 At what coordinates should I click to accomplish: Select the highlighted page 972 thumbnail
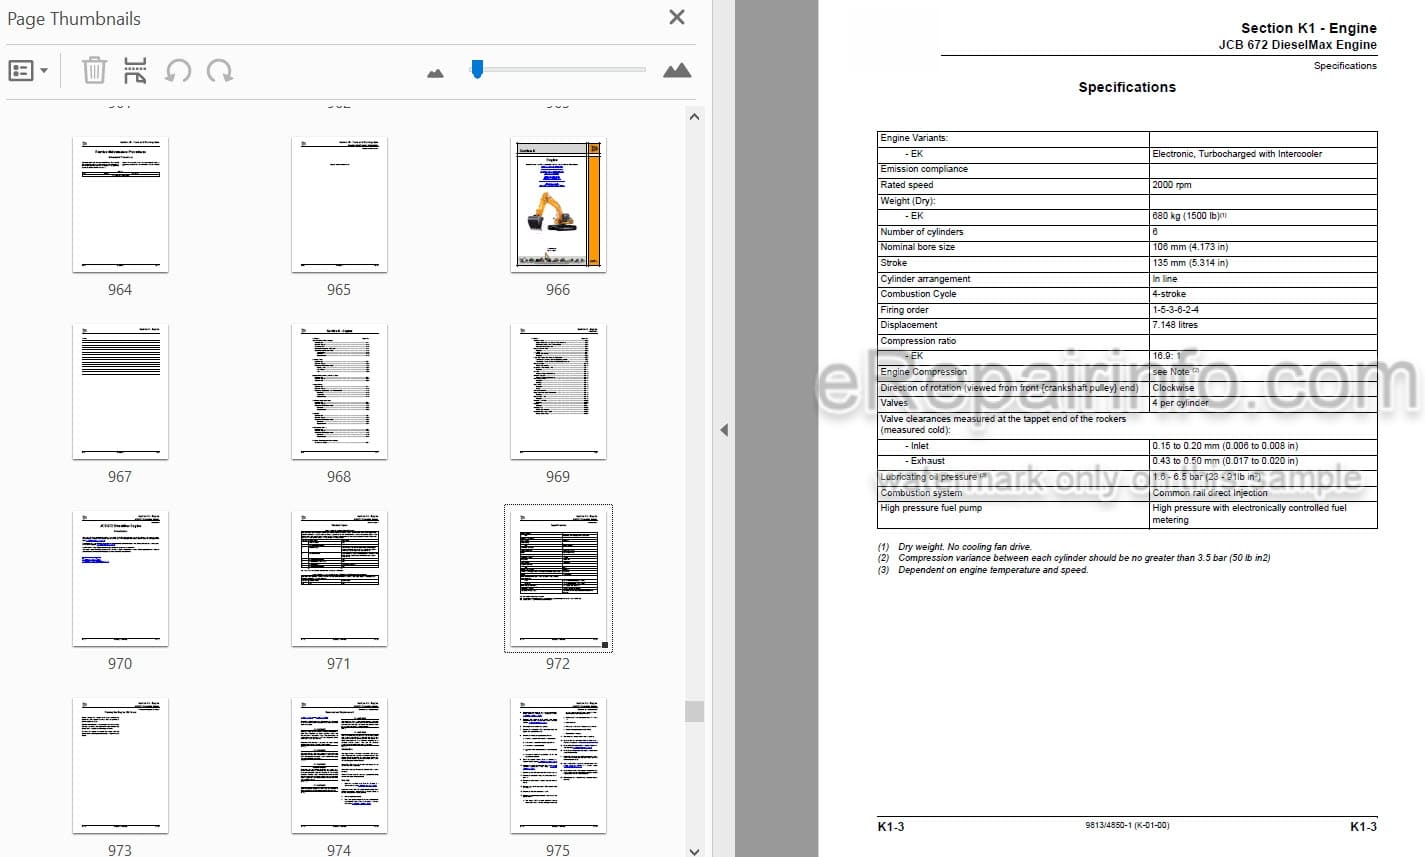[558, 579]
